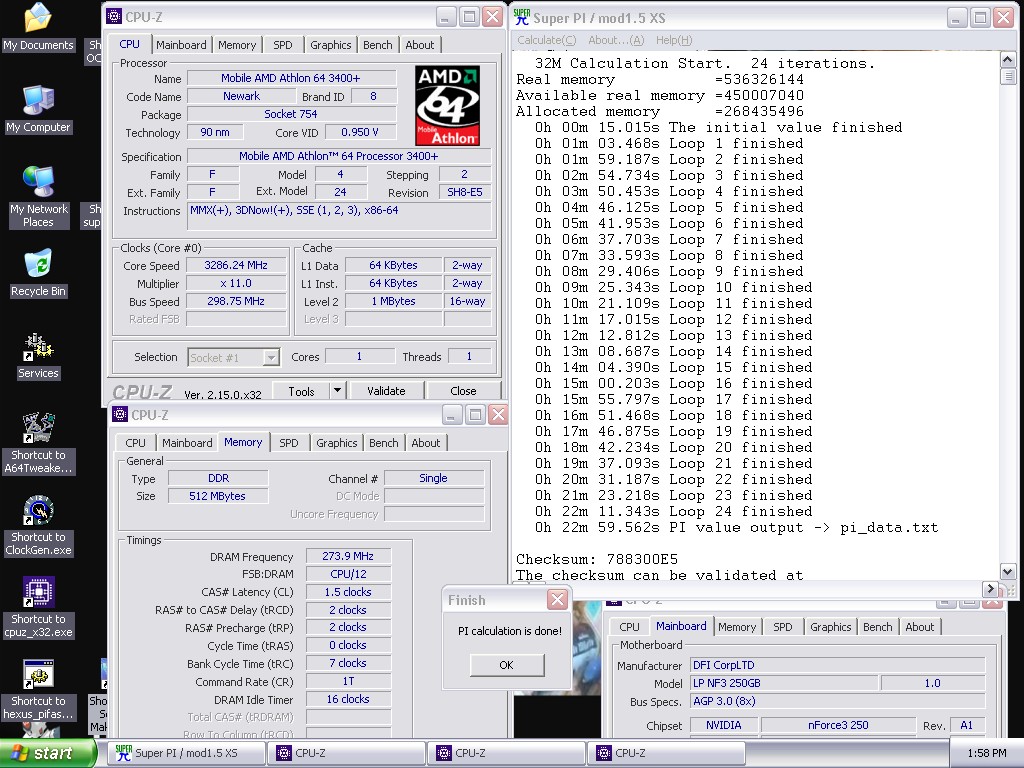Switch to About tab in top CPU-Z
The height and width of the screenshot is (768, 1024).
[419, 45]
